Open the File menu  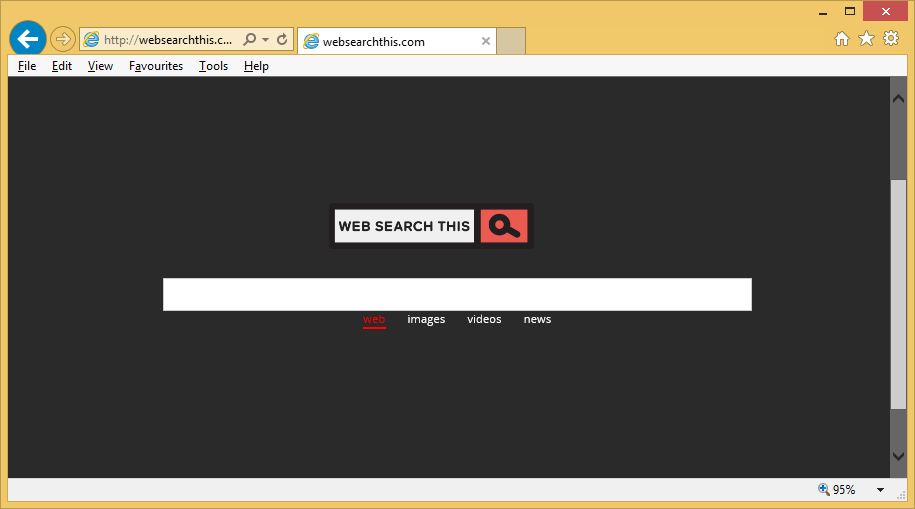click(x=27, y=66)
